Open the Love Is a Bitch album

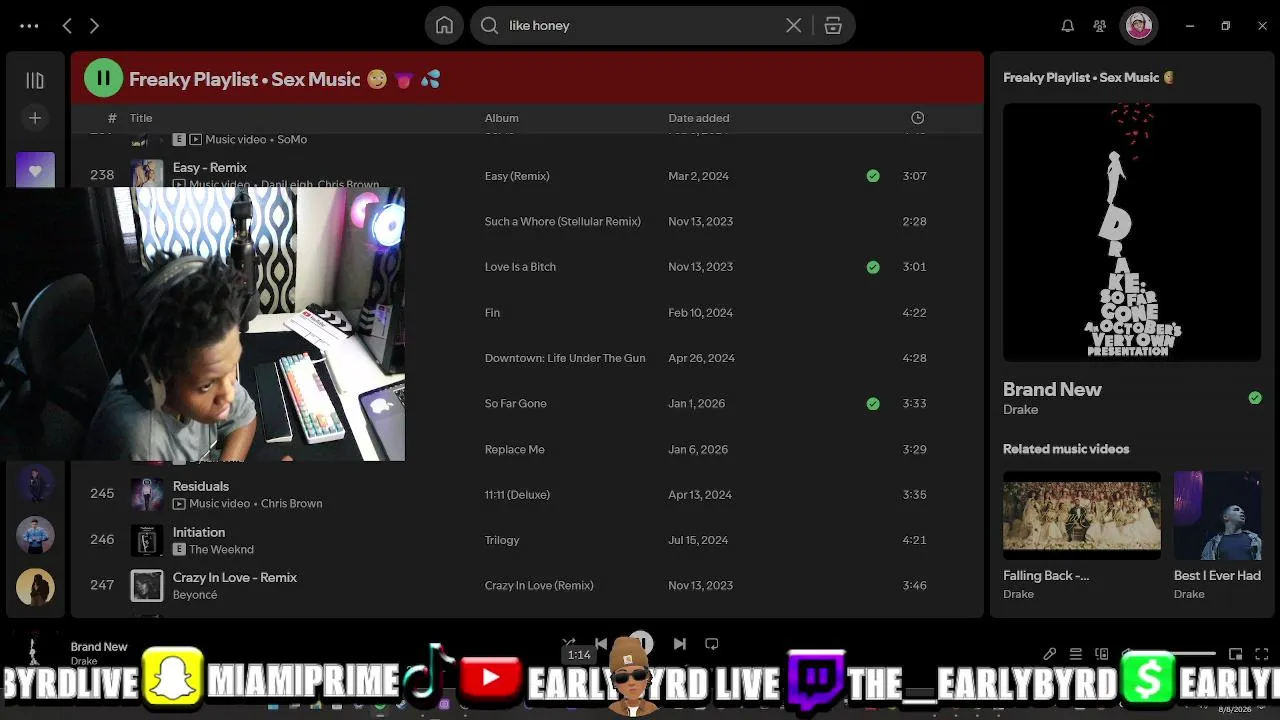[520, 267]
